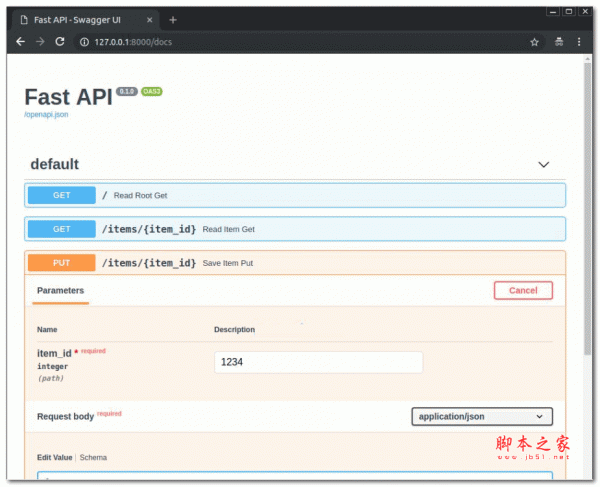Click the address bar URL 127.0.0.1:8000/docs
This screenshot has height=487, width=600.
(133, 42)
